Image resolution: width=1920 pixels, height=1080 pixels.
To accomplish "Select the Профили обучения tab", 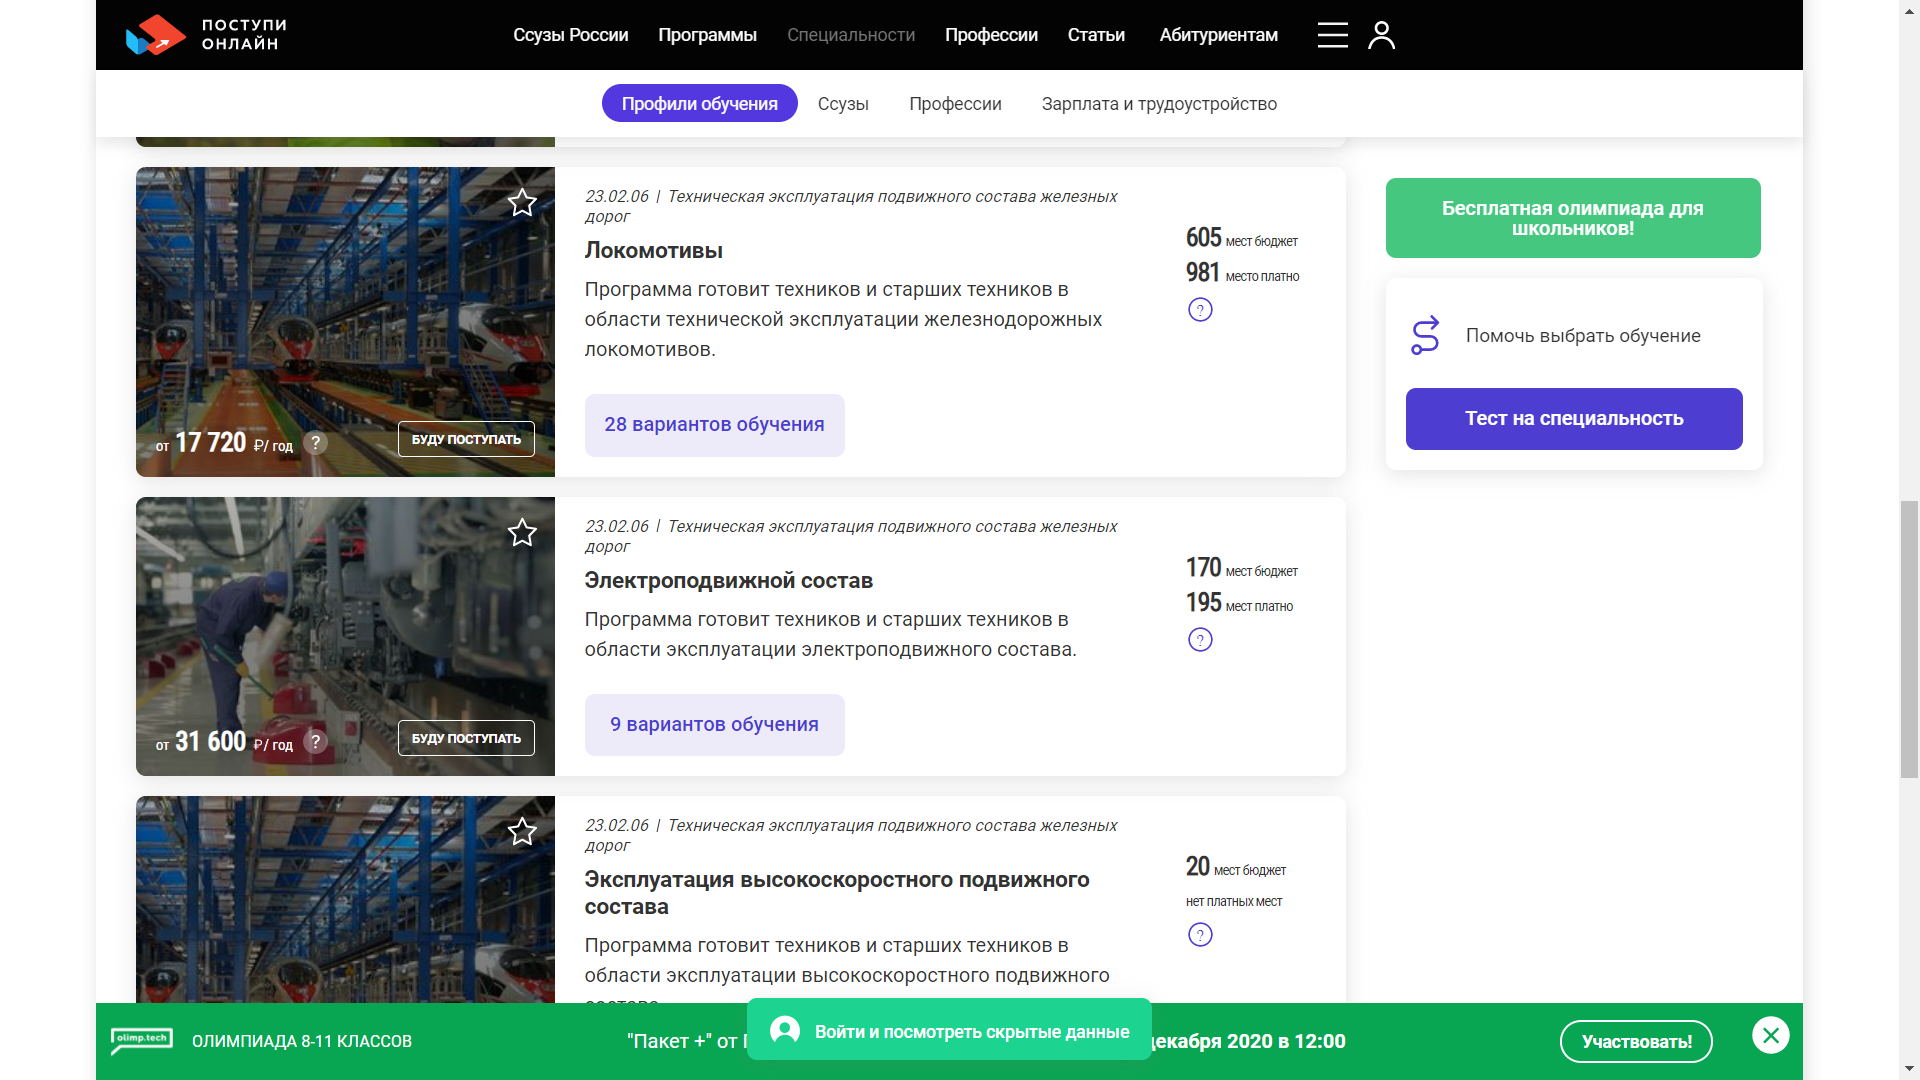I will (699, 104).
